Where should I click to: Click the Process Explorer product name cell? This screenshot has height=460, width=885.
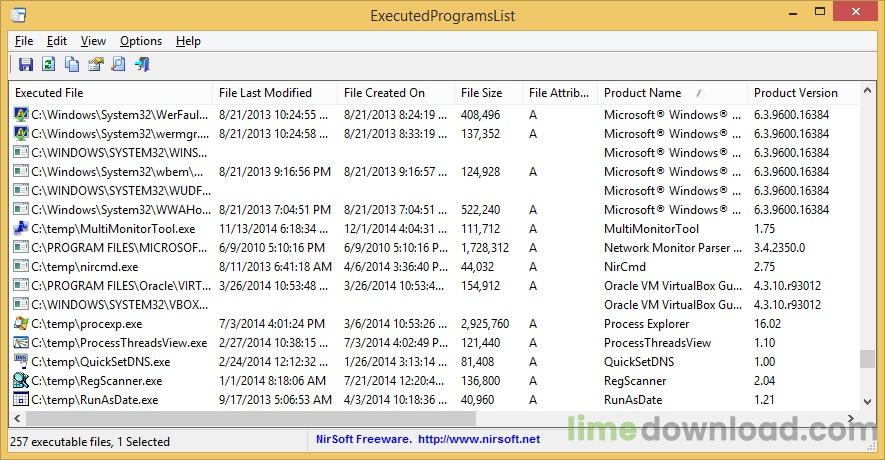point(646,323)
